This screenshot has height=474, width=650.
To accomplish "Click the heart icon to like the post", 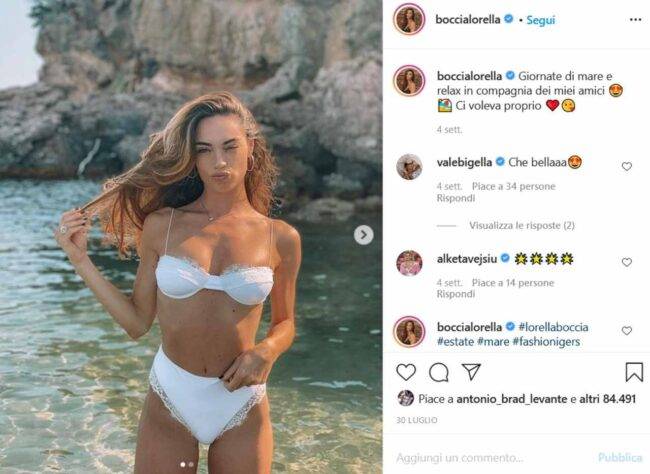I will point(406,372).
